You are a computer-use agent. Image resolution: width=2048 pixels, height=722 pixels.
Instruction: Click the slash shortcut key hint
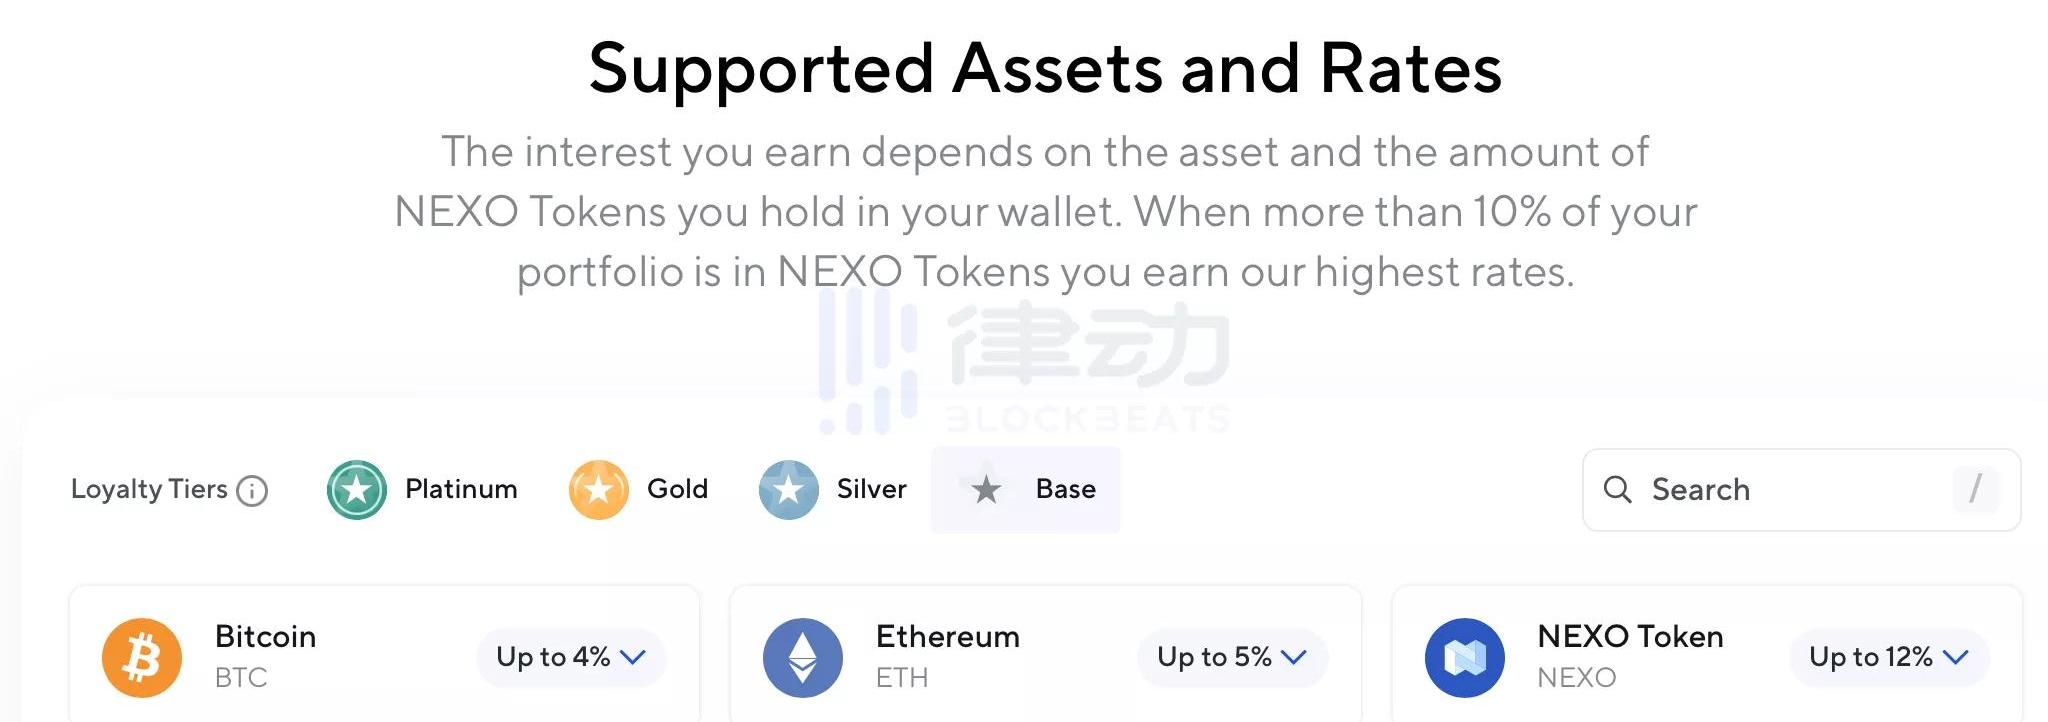(x=1975, y=489)
